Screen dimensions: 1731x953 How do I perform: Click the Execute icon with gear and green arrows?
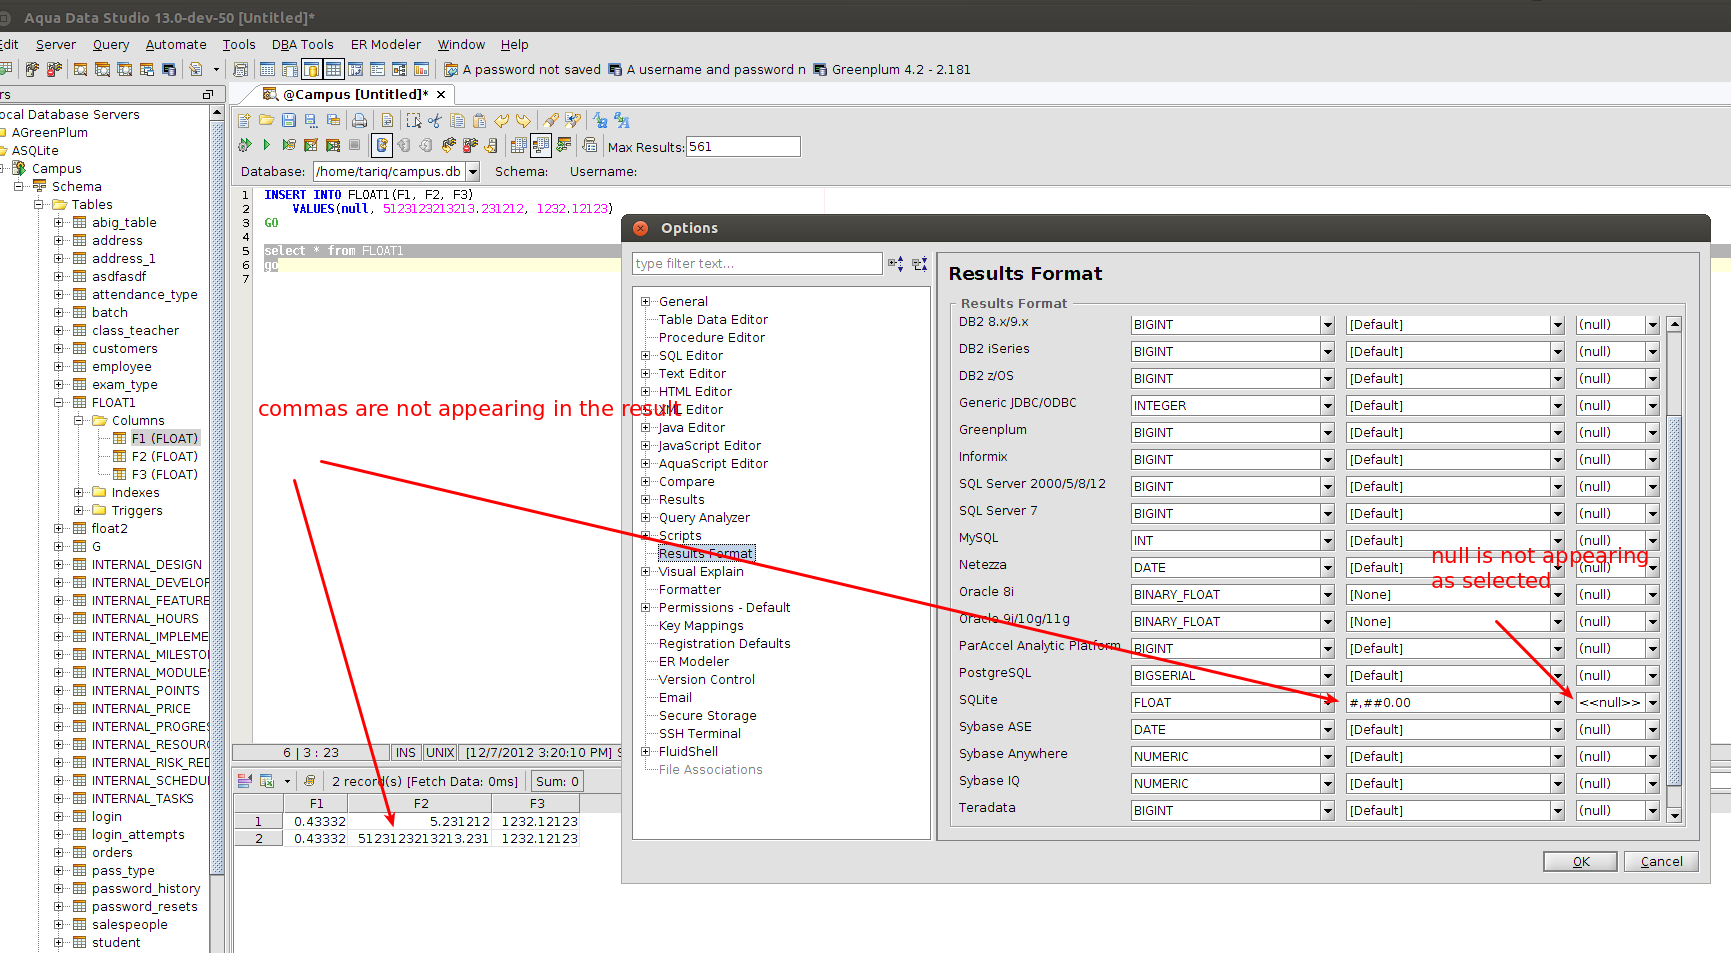(245, 145)
